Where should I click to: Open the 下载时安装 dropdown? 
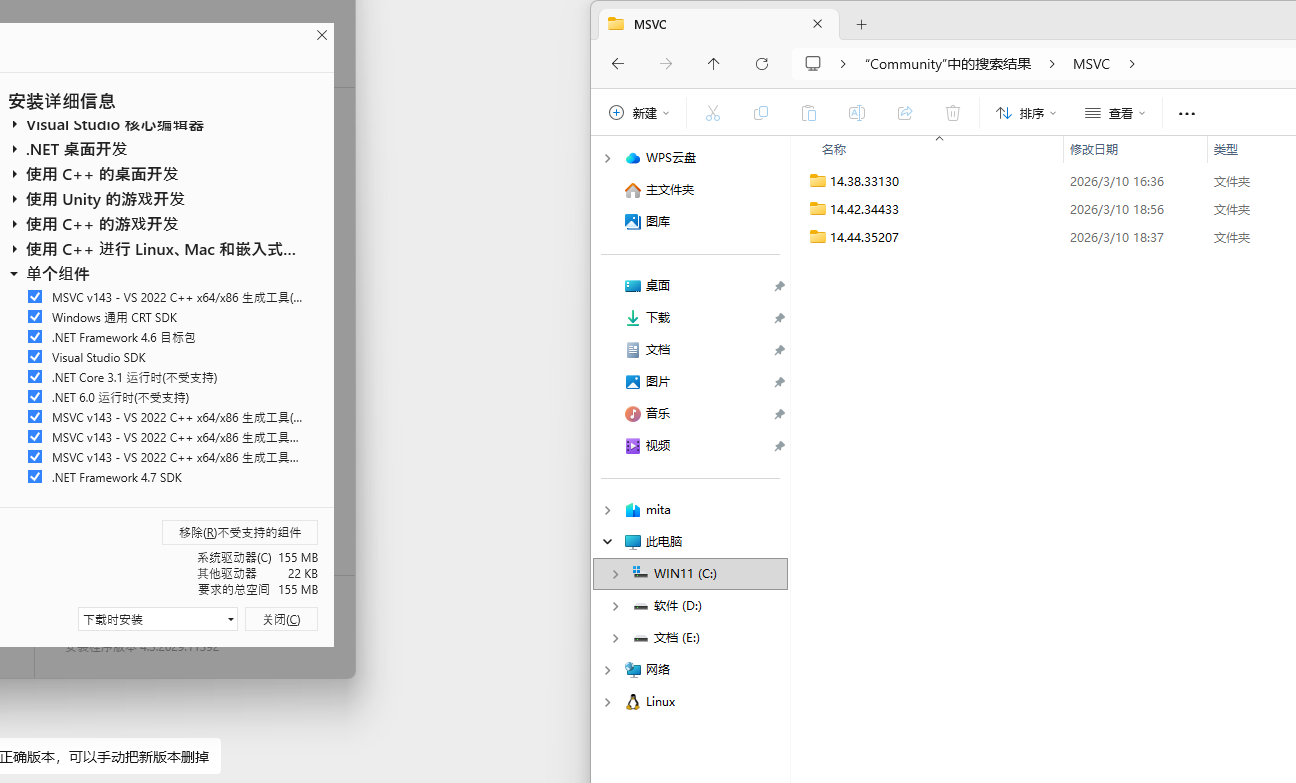158,619
